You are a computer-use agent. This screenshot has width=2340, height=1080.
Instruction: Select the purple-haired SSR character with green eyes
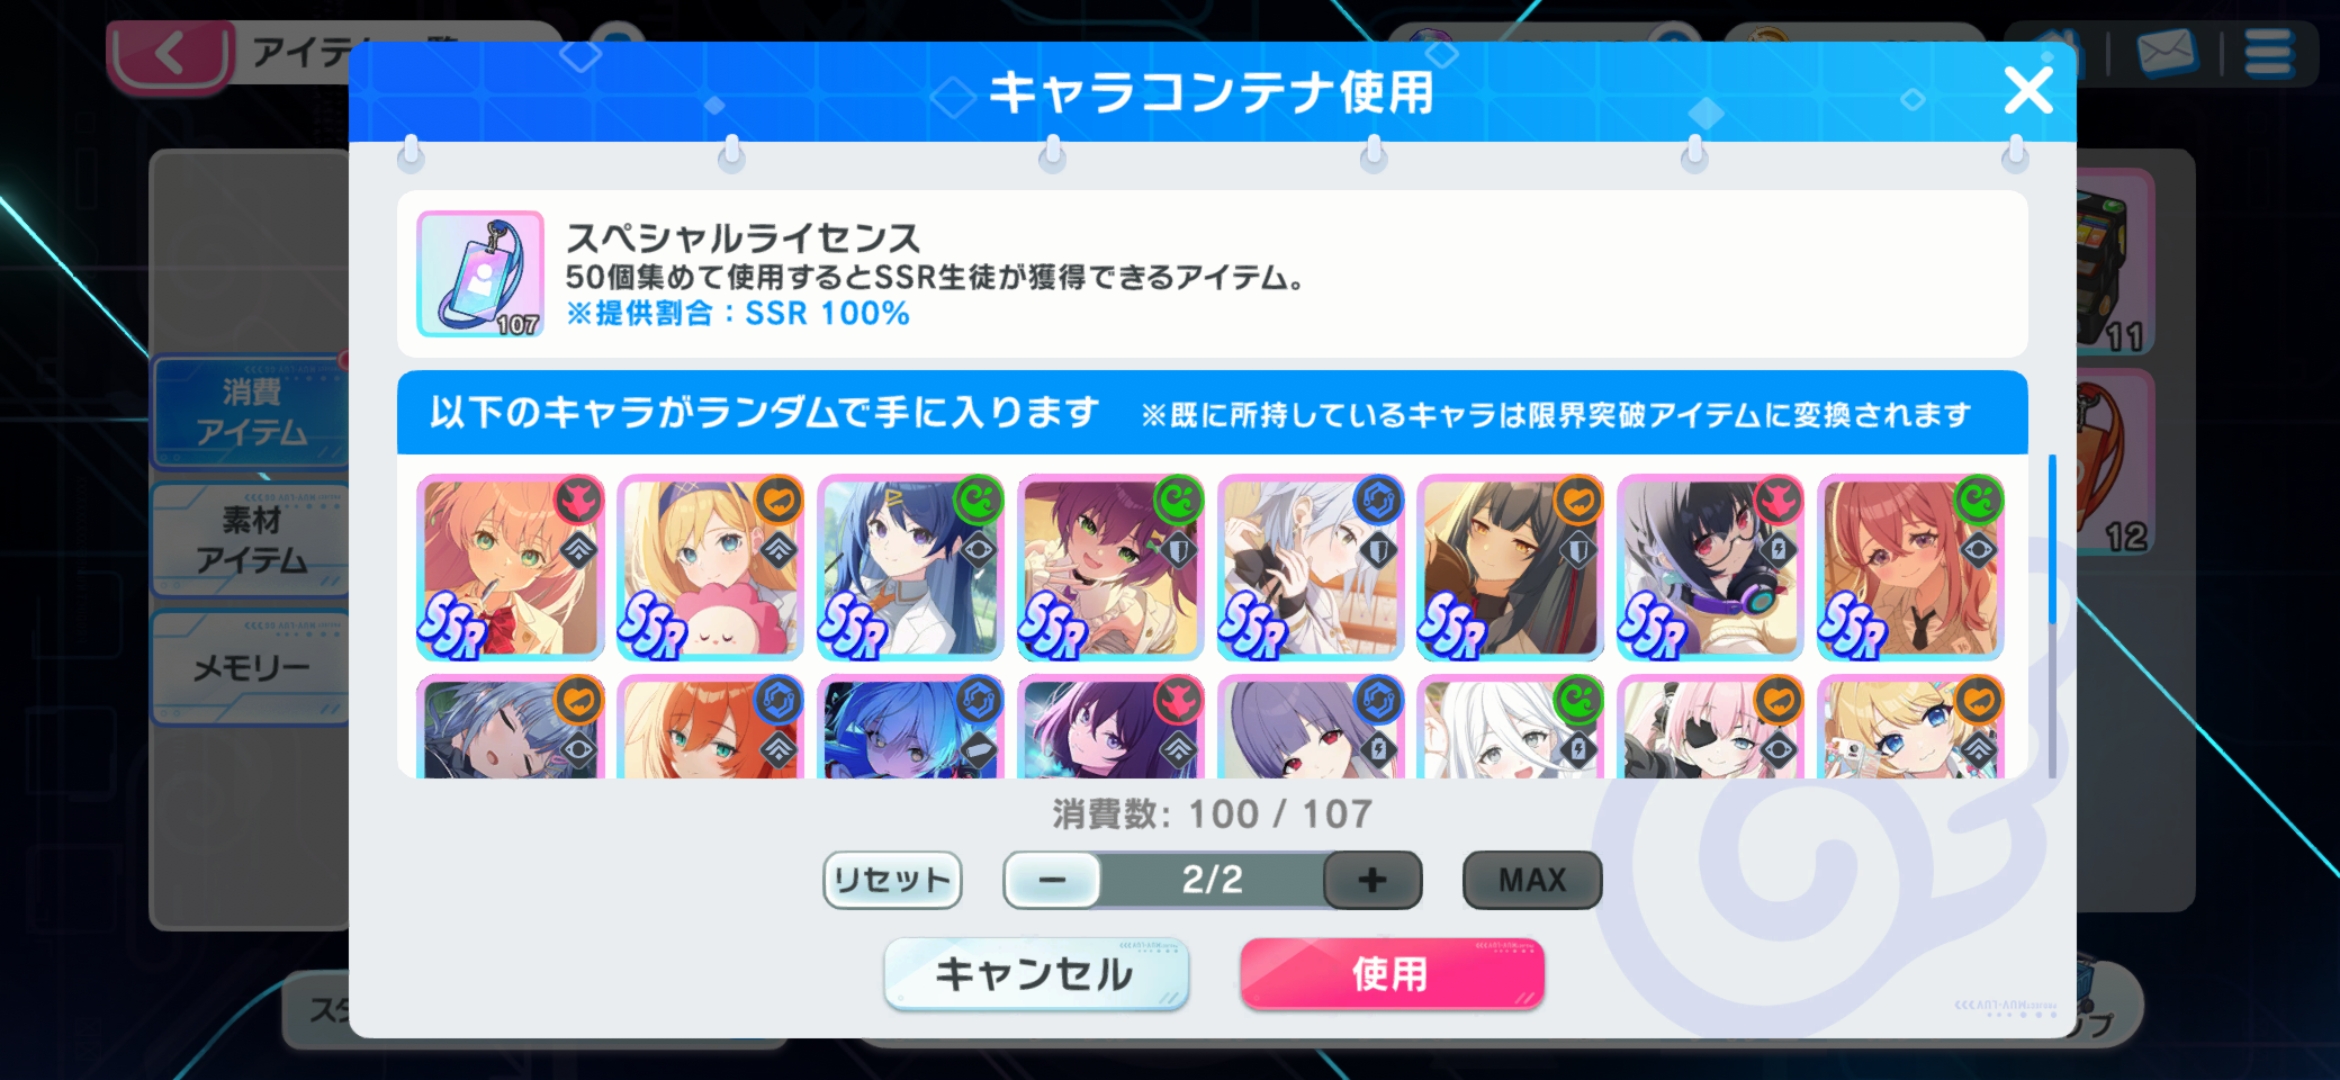(1111, 568)
